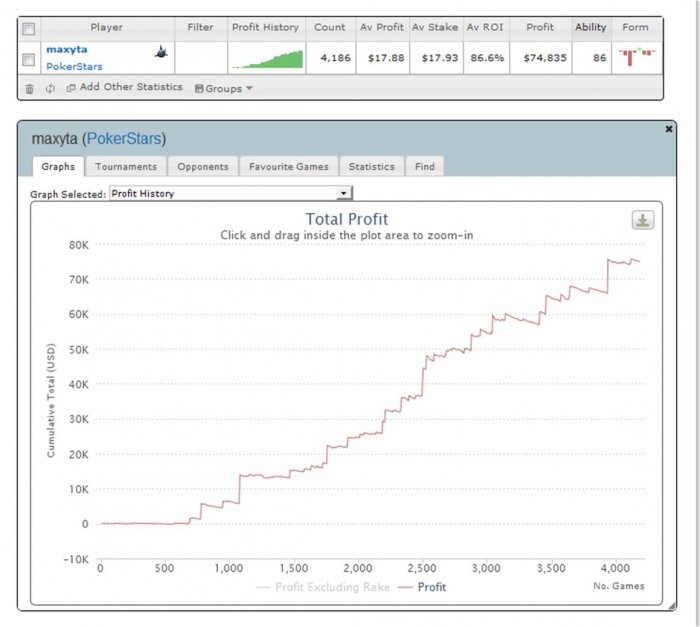Open the maxyta player link
Screen dimensions: 700x627
click(66, 49)
